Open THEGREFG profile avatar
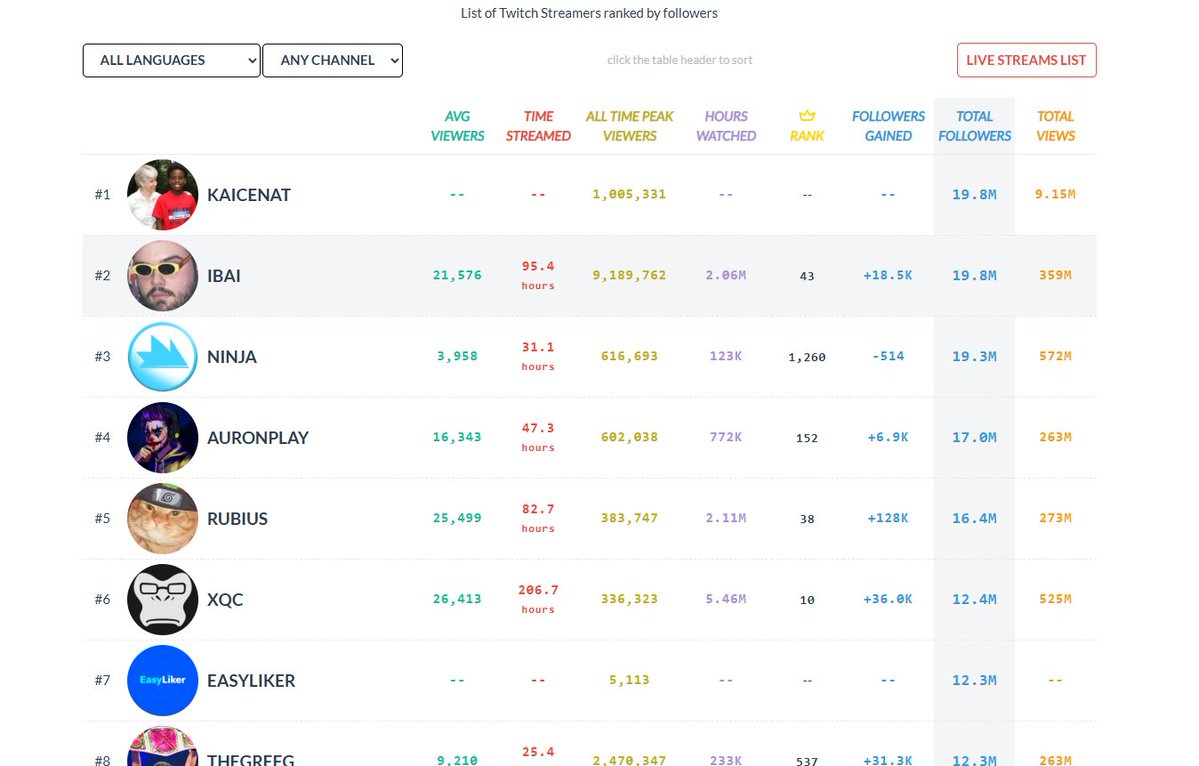This screenshot has width=1199, height=766. (162, 746)
